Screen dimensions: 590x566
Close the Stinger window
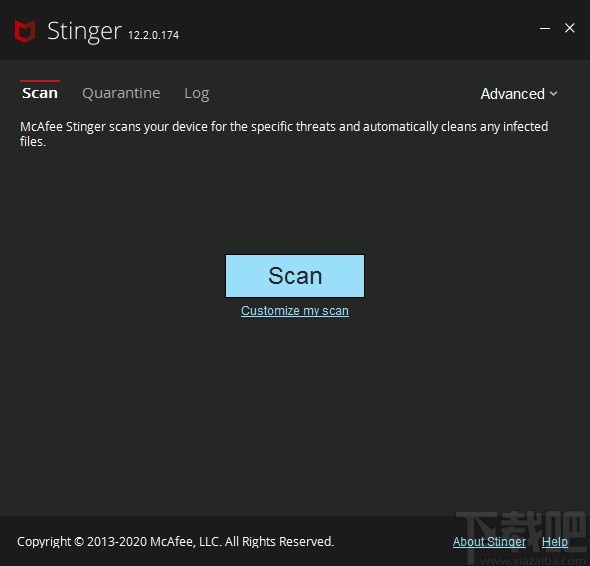point(570,28)
